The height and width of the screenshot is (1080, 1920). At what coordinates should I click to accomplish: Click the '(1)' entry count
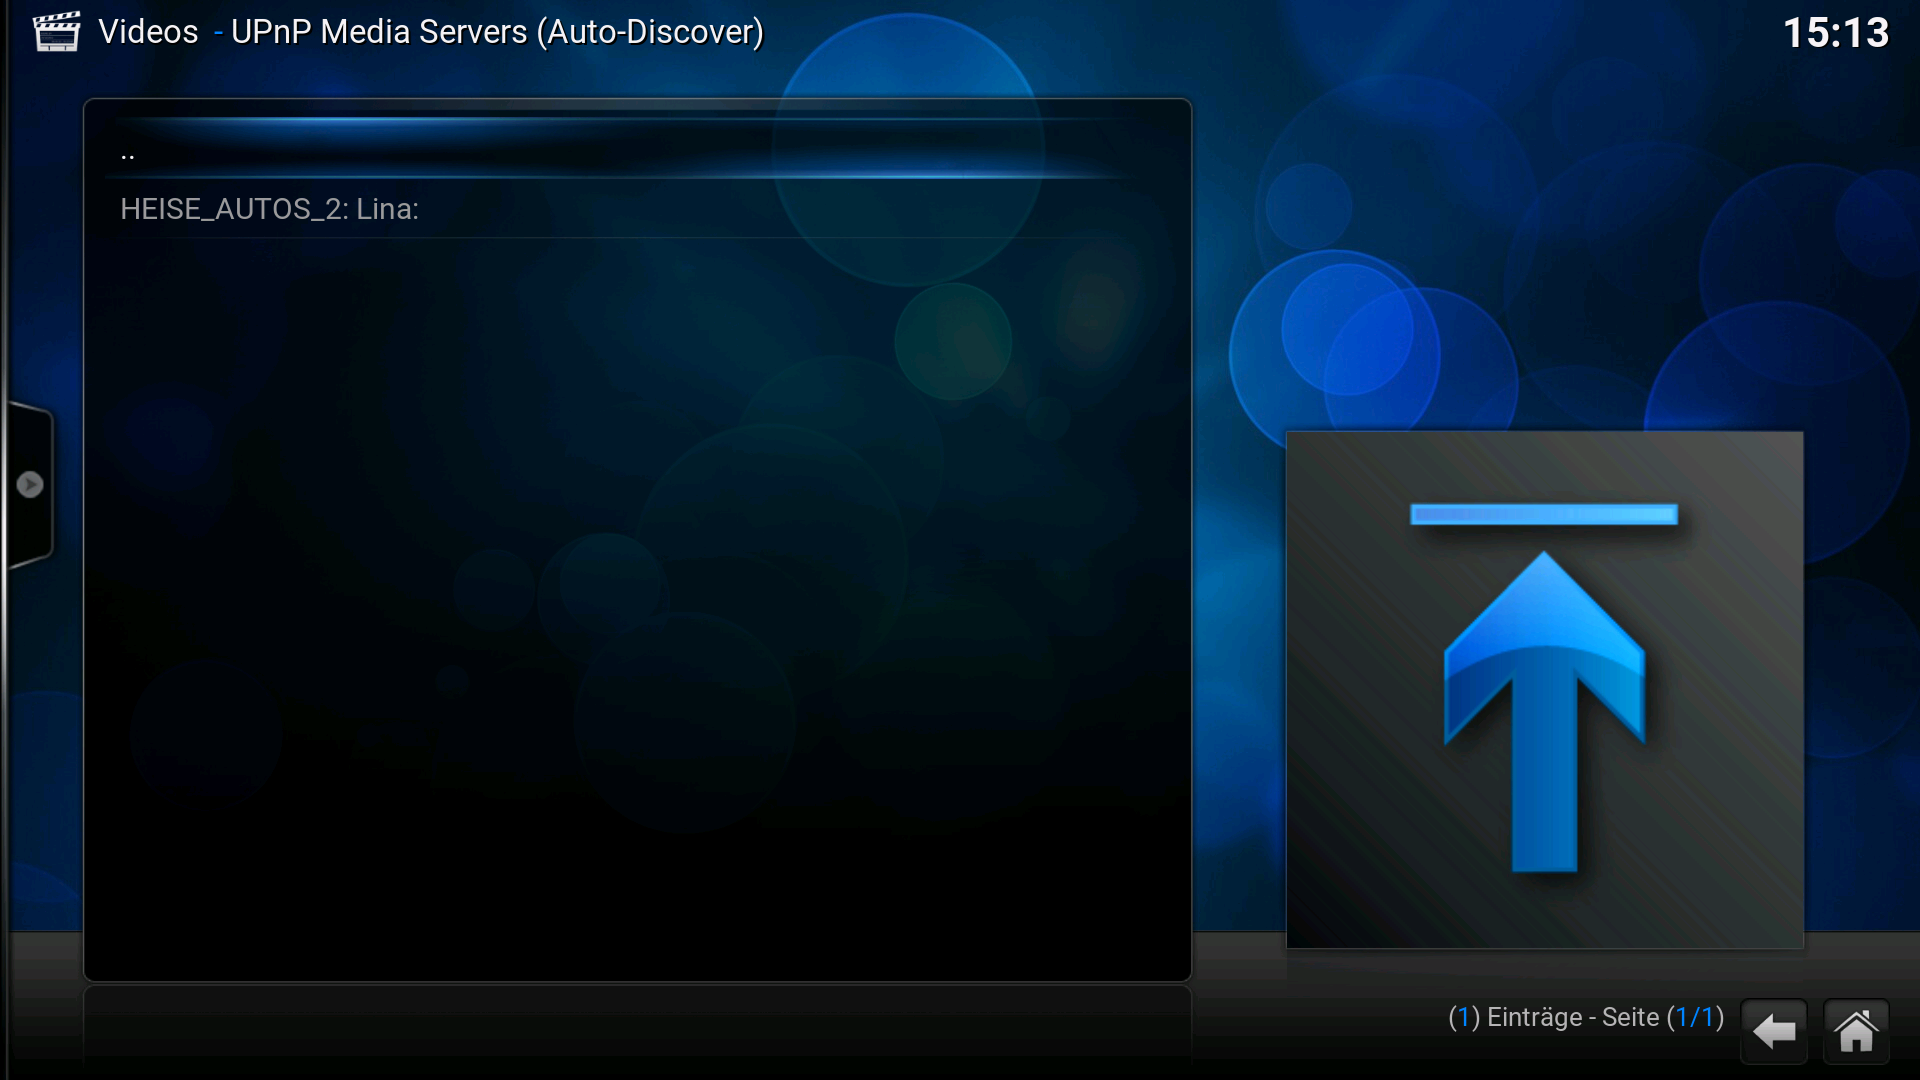tap(1463, 1018)
